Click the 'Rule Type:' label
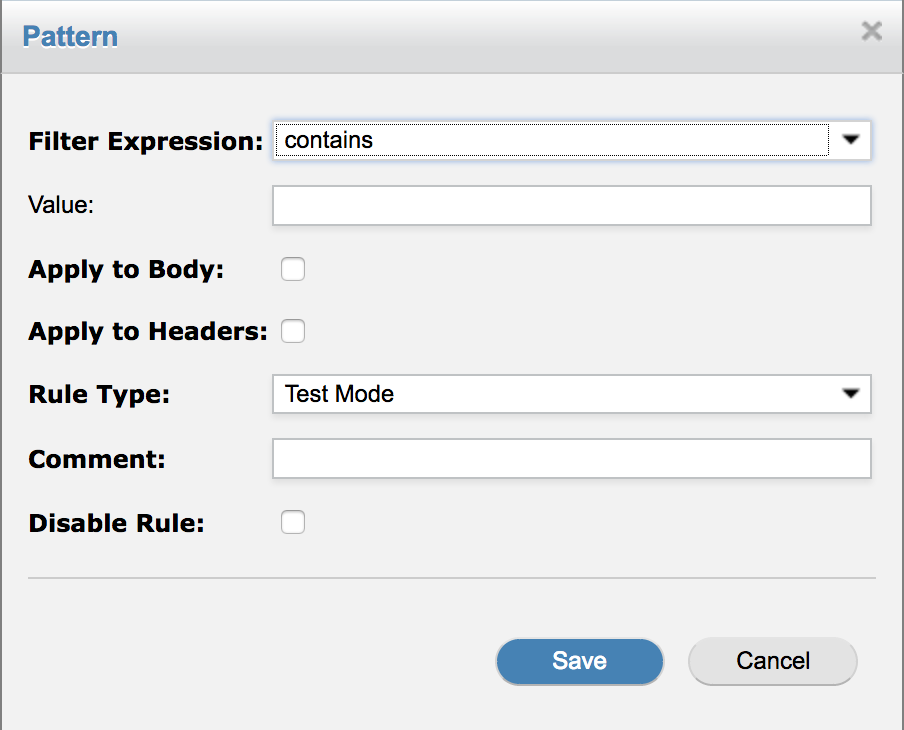Image resolution: width=904 pixels, height=730 pixels. point(99,394)
